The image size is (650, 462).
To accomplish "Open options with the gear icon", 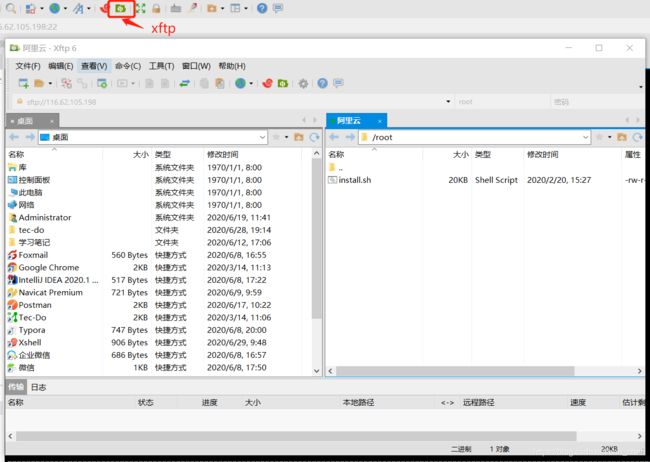I will [x=303, y=83].
